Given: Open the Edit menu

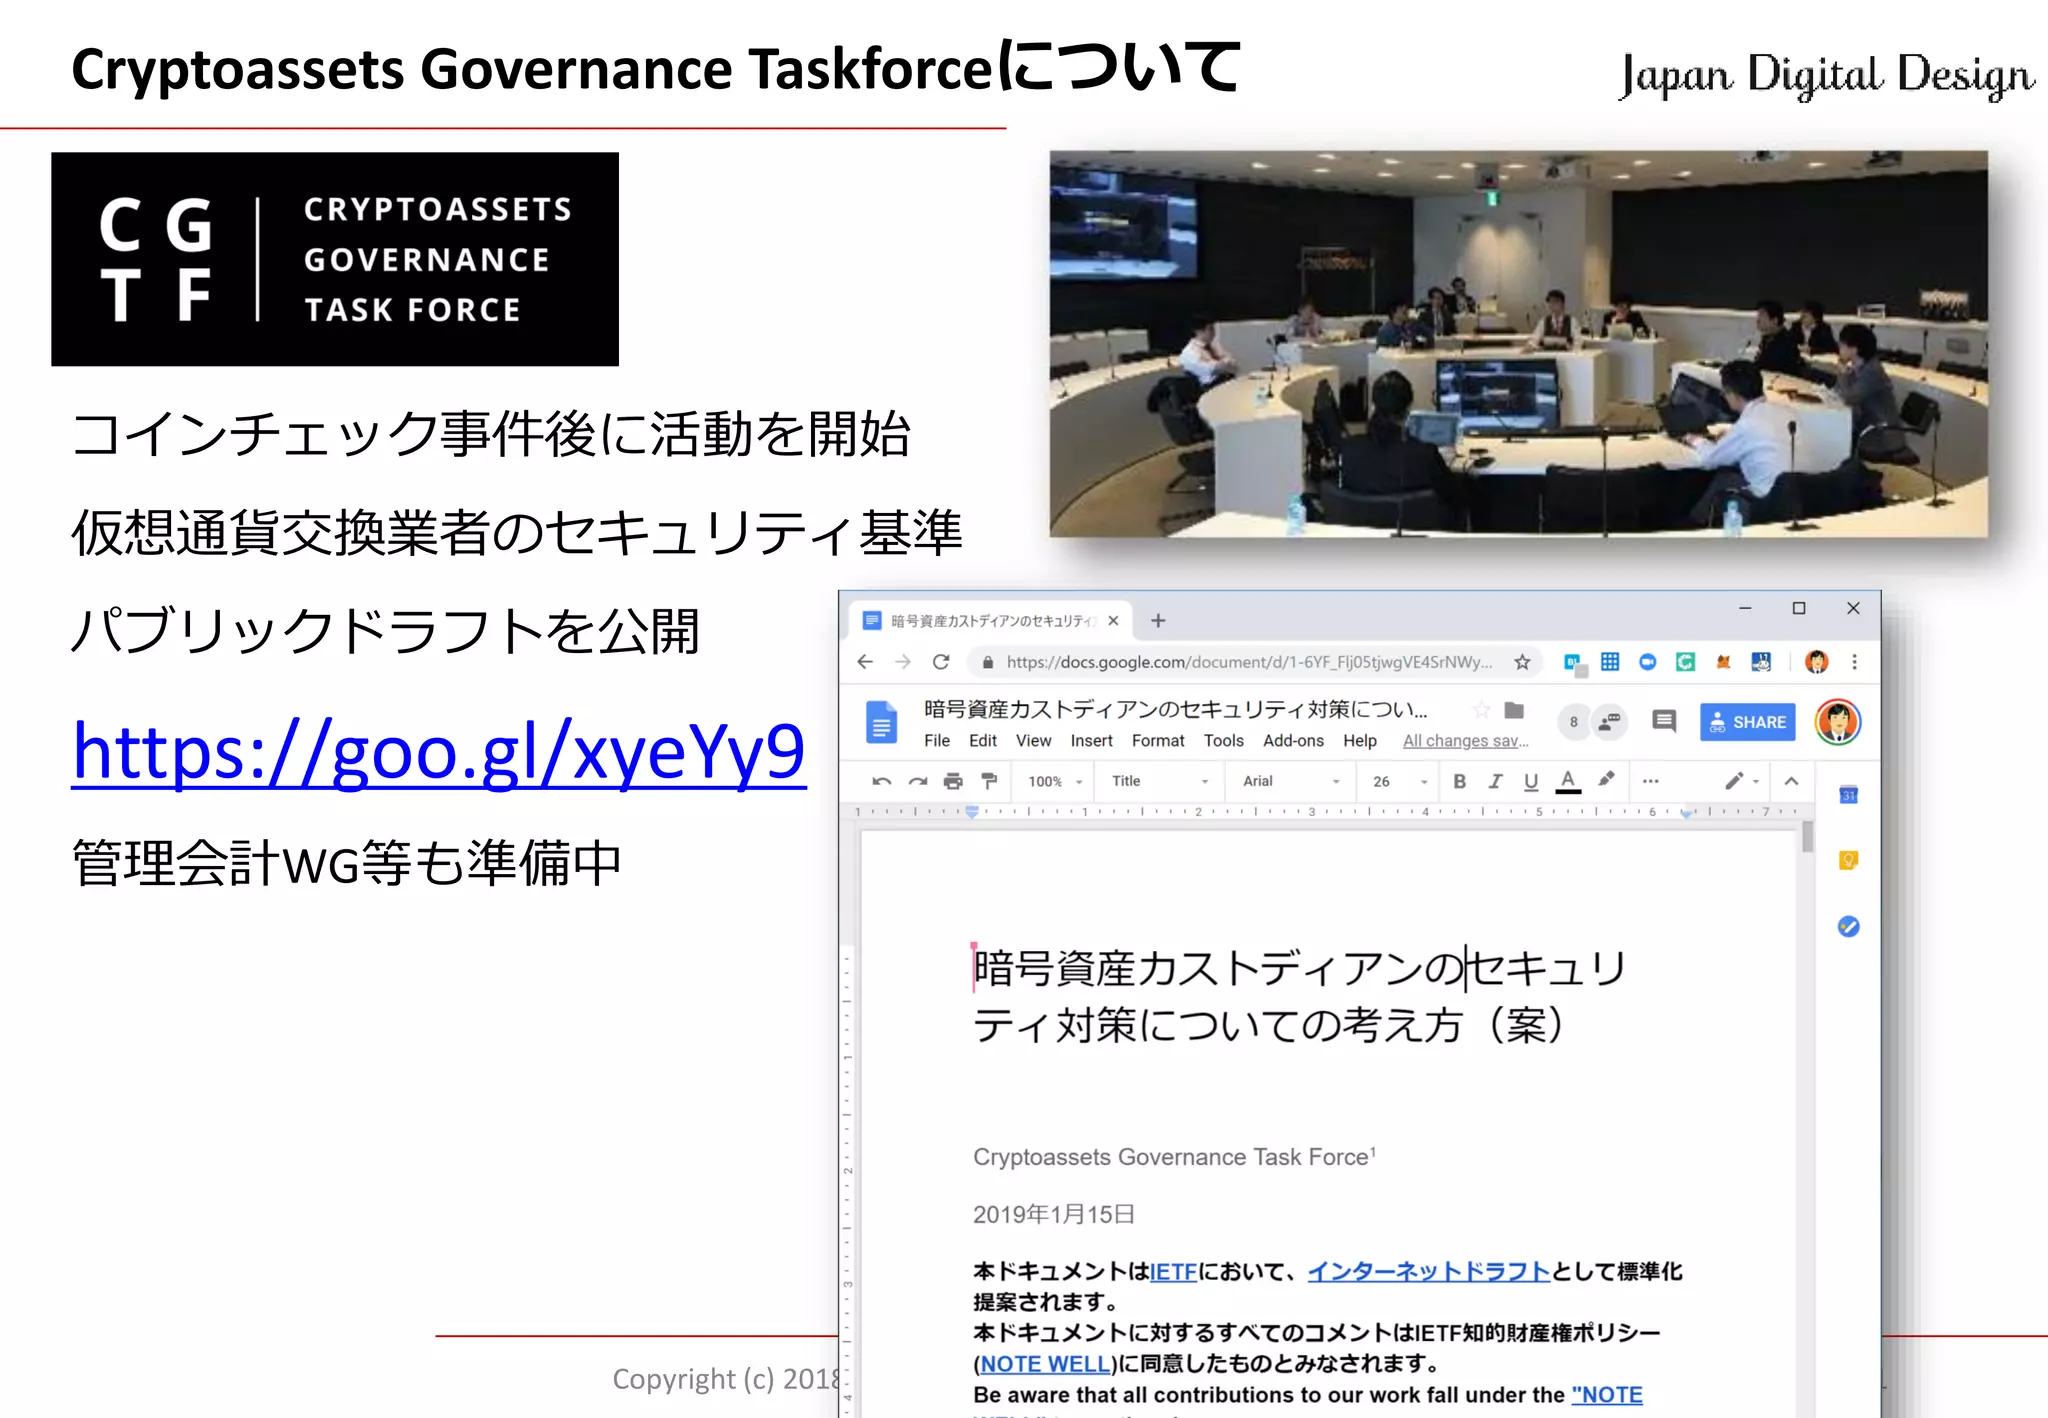Looking at the screenshot, I should [x=983, y=741].
